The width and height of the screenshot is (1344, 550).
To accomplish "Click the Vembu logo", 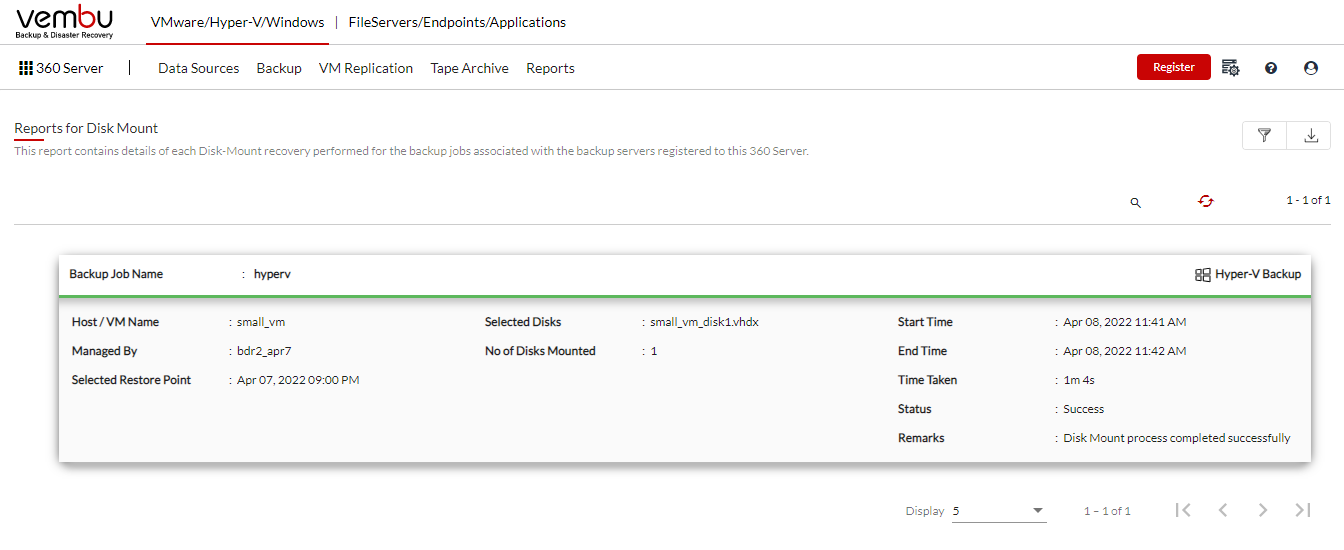I will point(65,22).
